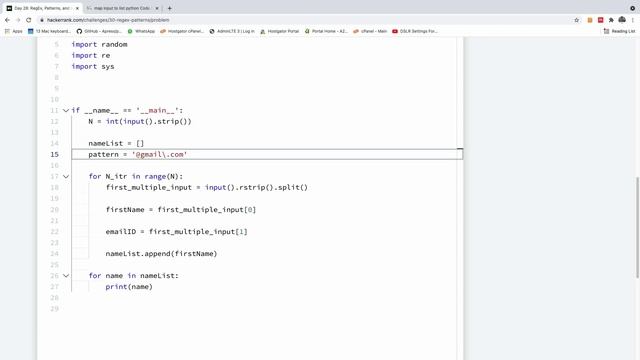Open the Hostgator Portal bookmark
Screen dimensions: 640x360
click(x=280, y=31)
